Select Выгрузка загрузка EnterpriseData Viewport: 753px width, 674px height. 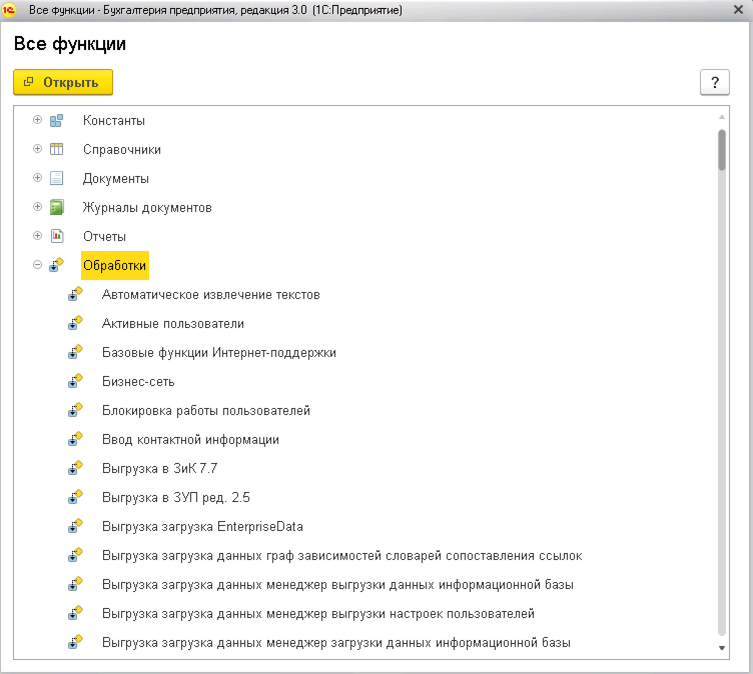(203, 527)
